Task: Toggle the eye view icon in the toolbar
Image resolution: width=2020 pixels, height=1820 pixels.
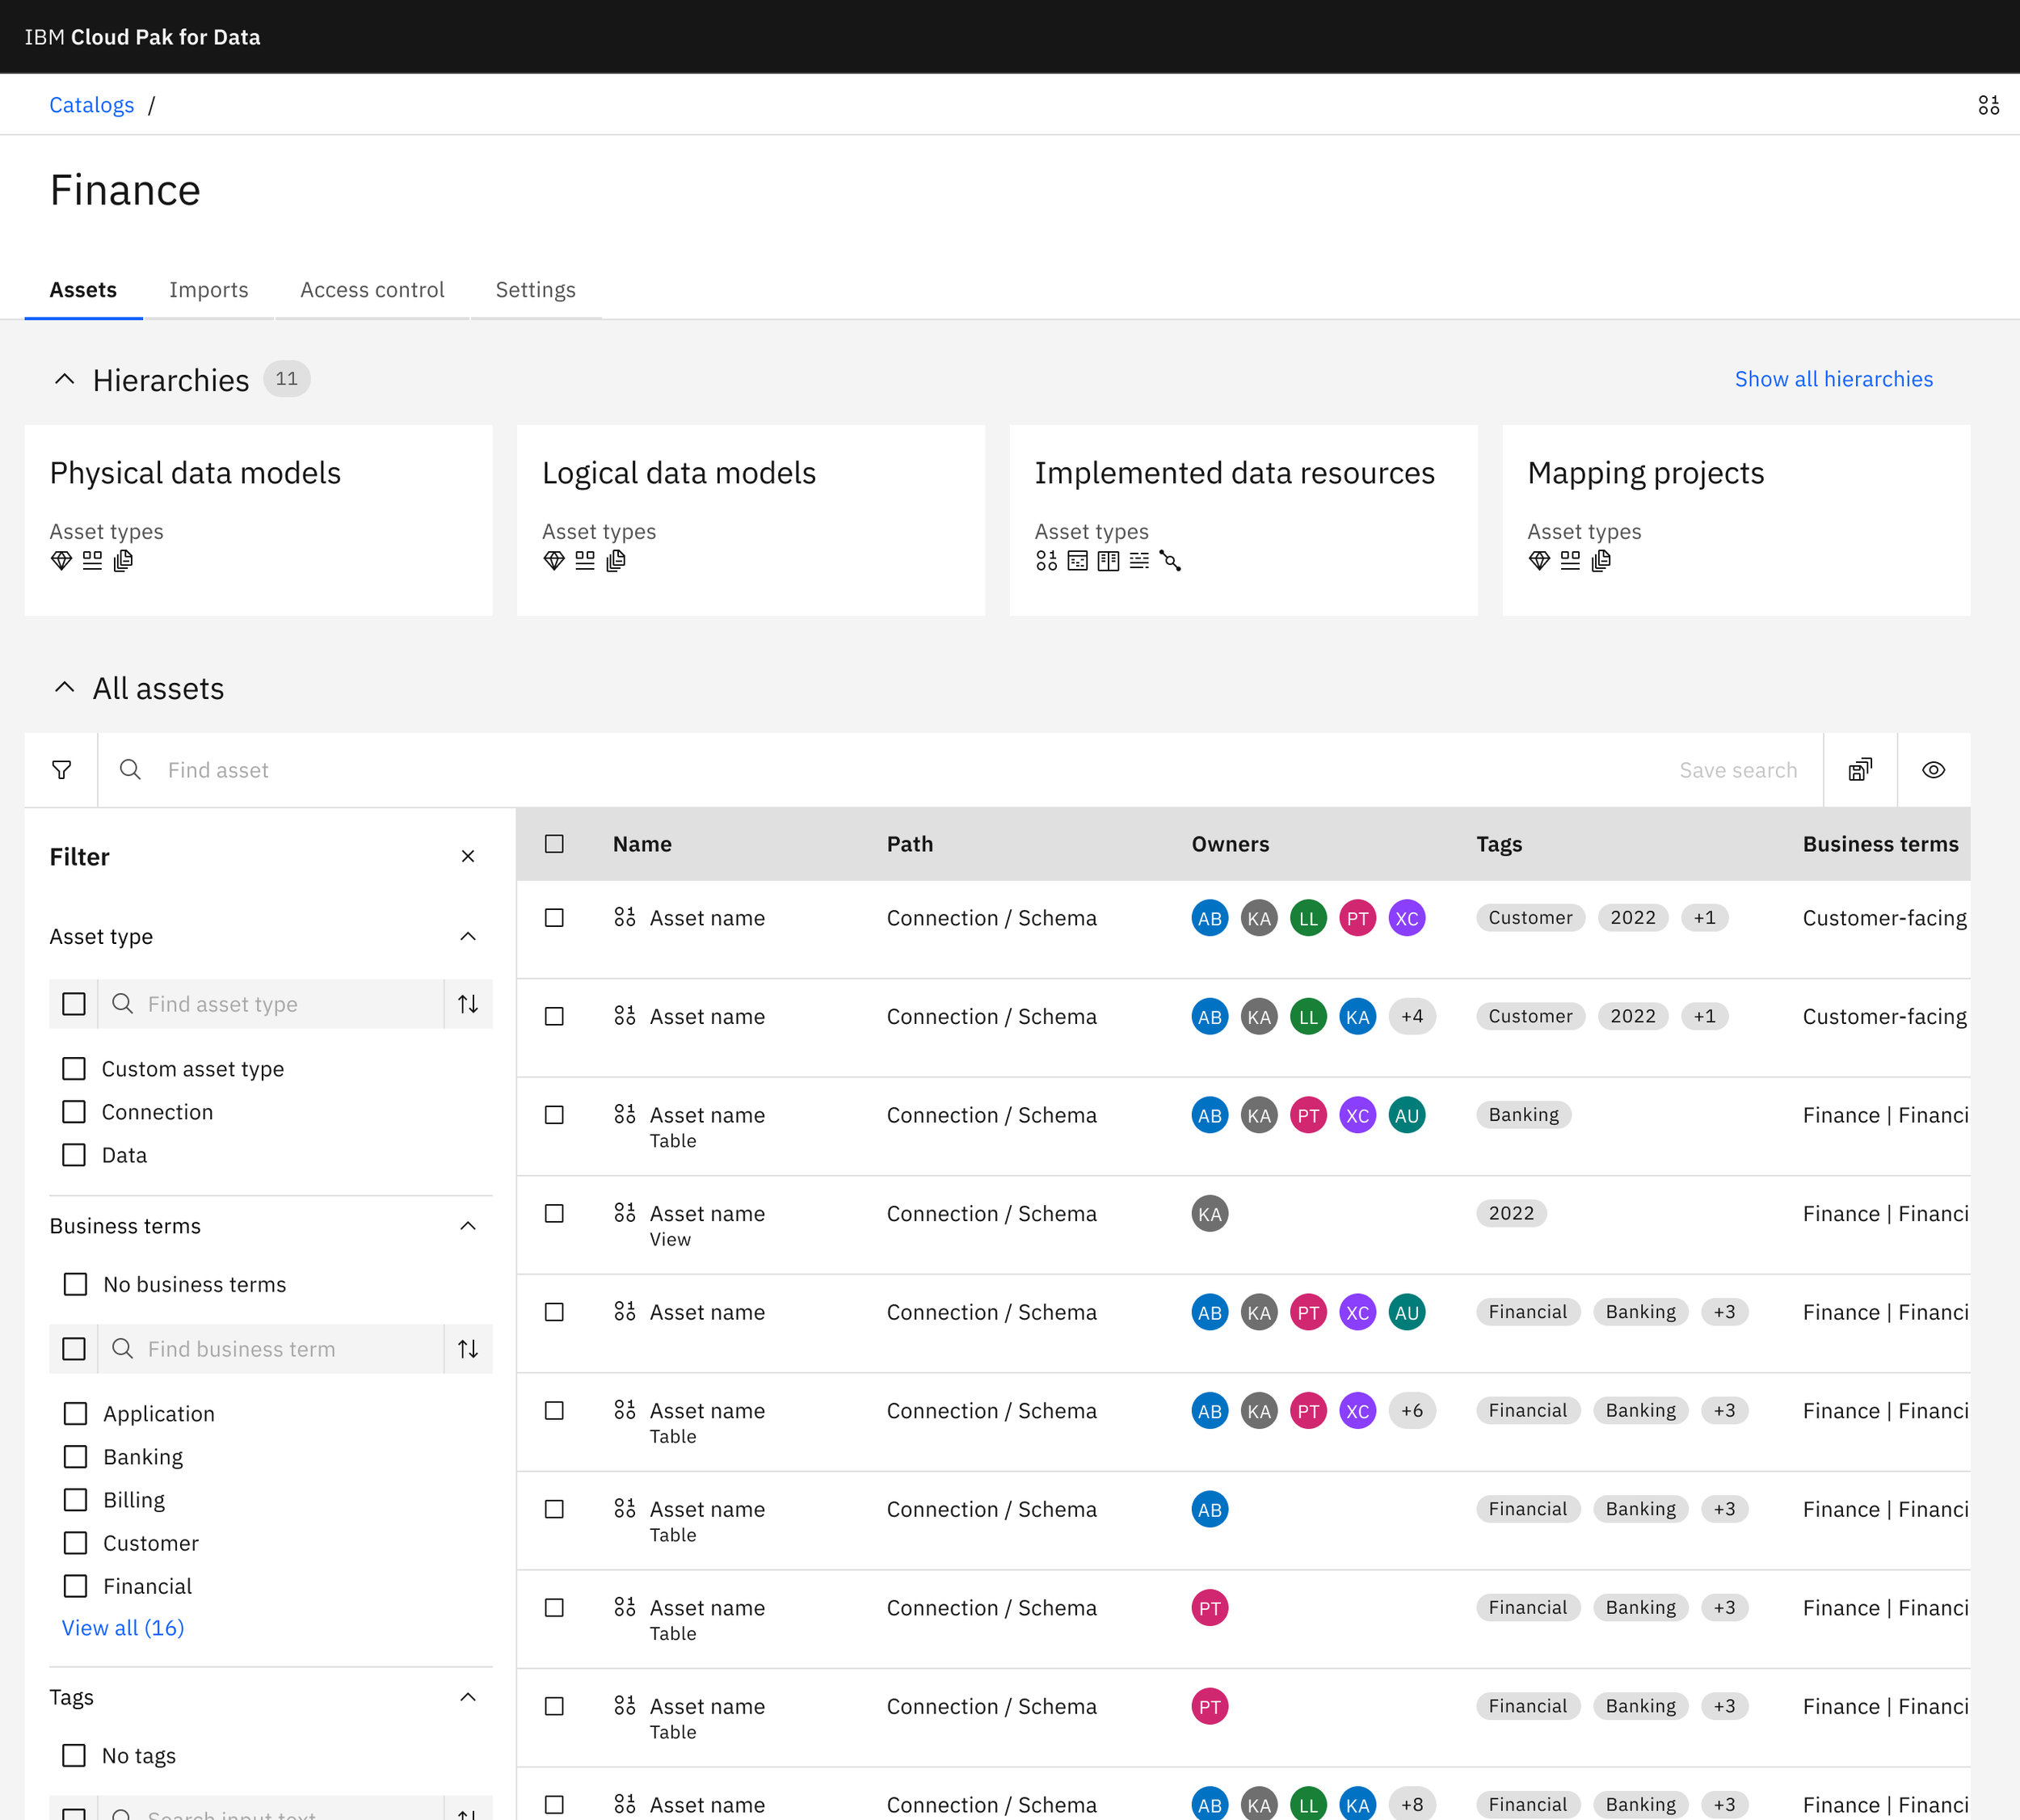Action: pos(1933,770)
